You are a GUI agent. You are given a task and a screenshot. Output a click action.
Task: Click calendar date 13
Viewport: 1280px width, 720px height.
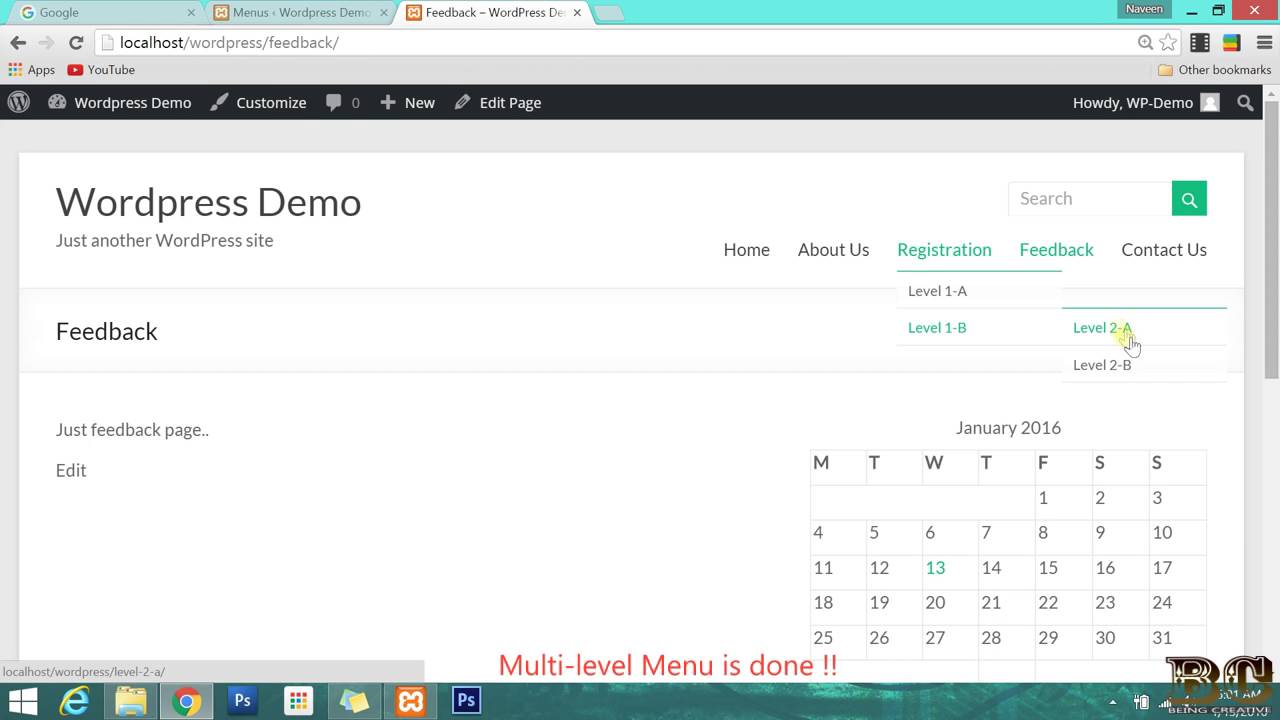pyautogui.click(x=935, y=568)
